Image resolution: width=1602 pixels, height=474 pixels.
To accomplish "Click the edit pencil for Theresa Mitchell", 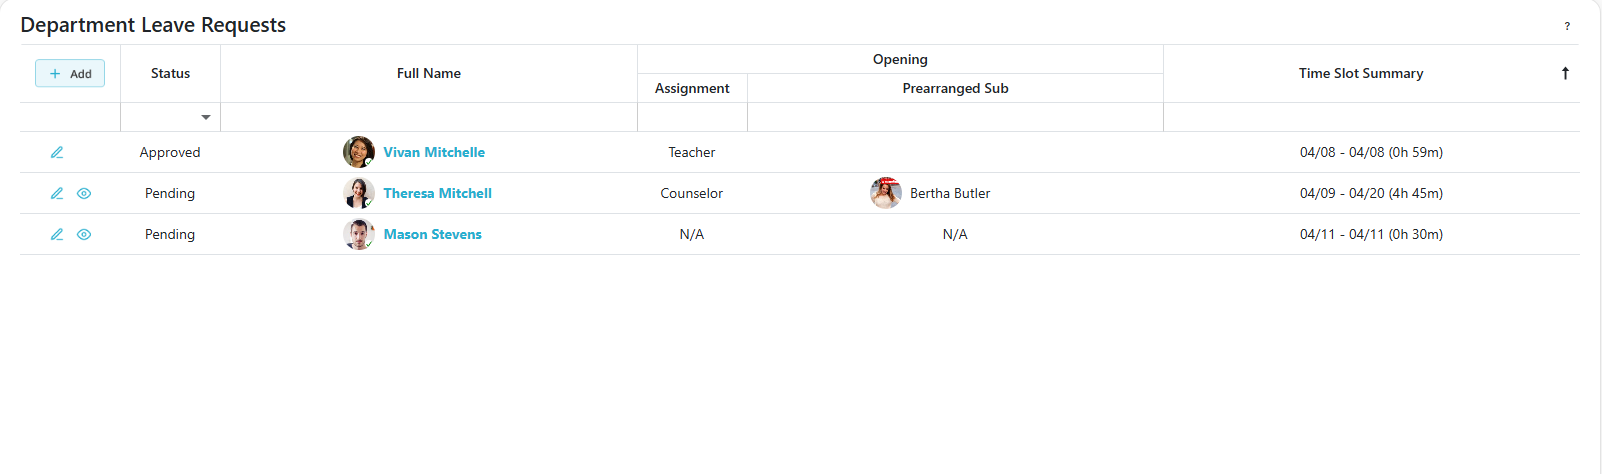I will (57, 193).
